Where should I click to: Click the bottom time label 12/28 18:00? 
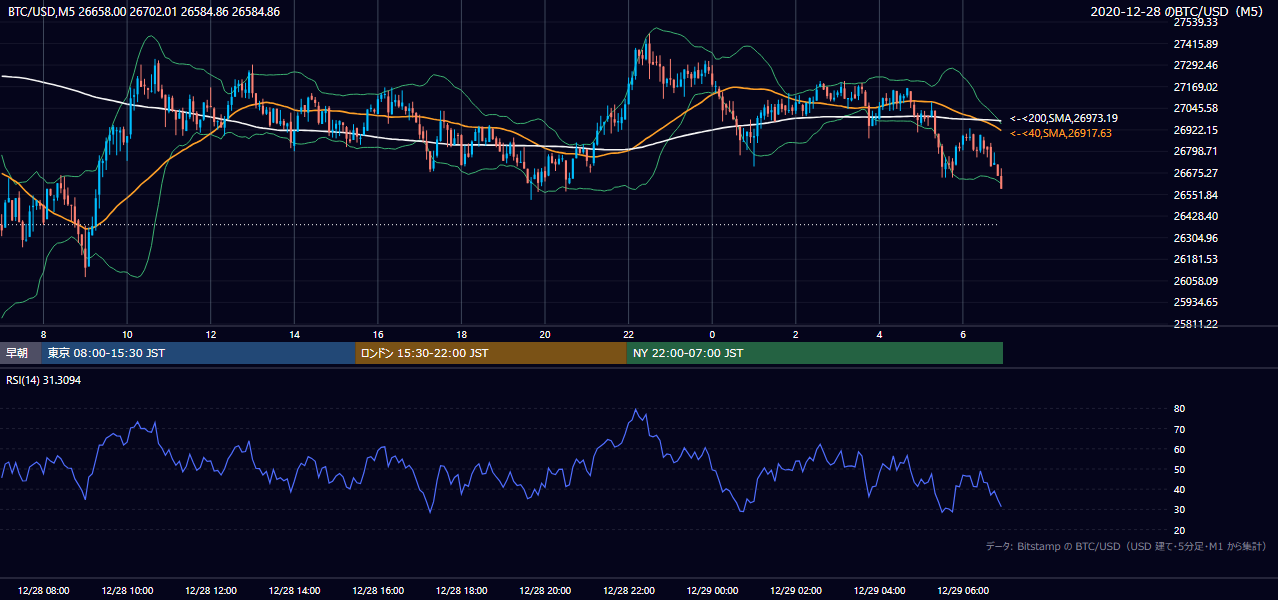click(461, 591)
